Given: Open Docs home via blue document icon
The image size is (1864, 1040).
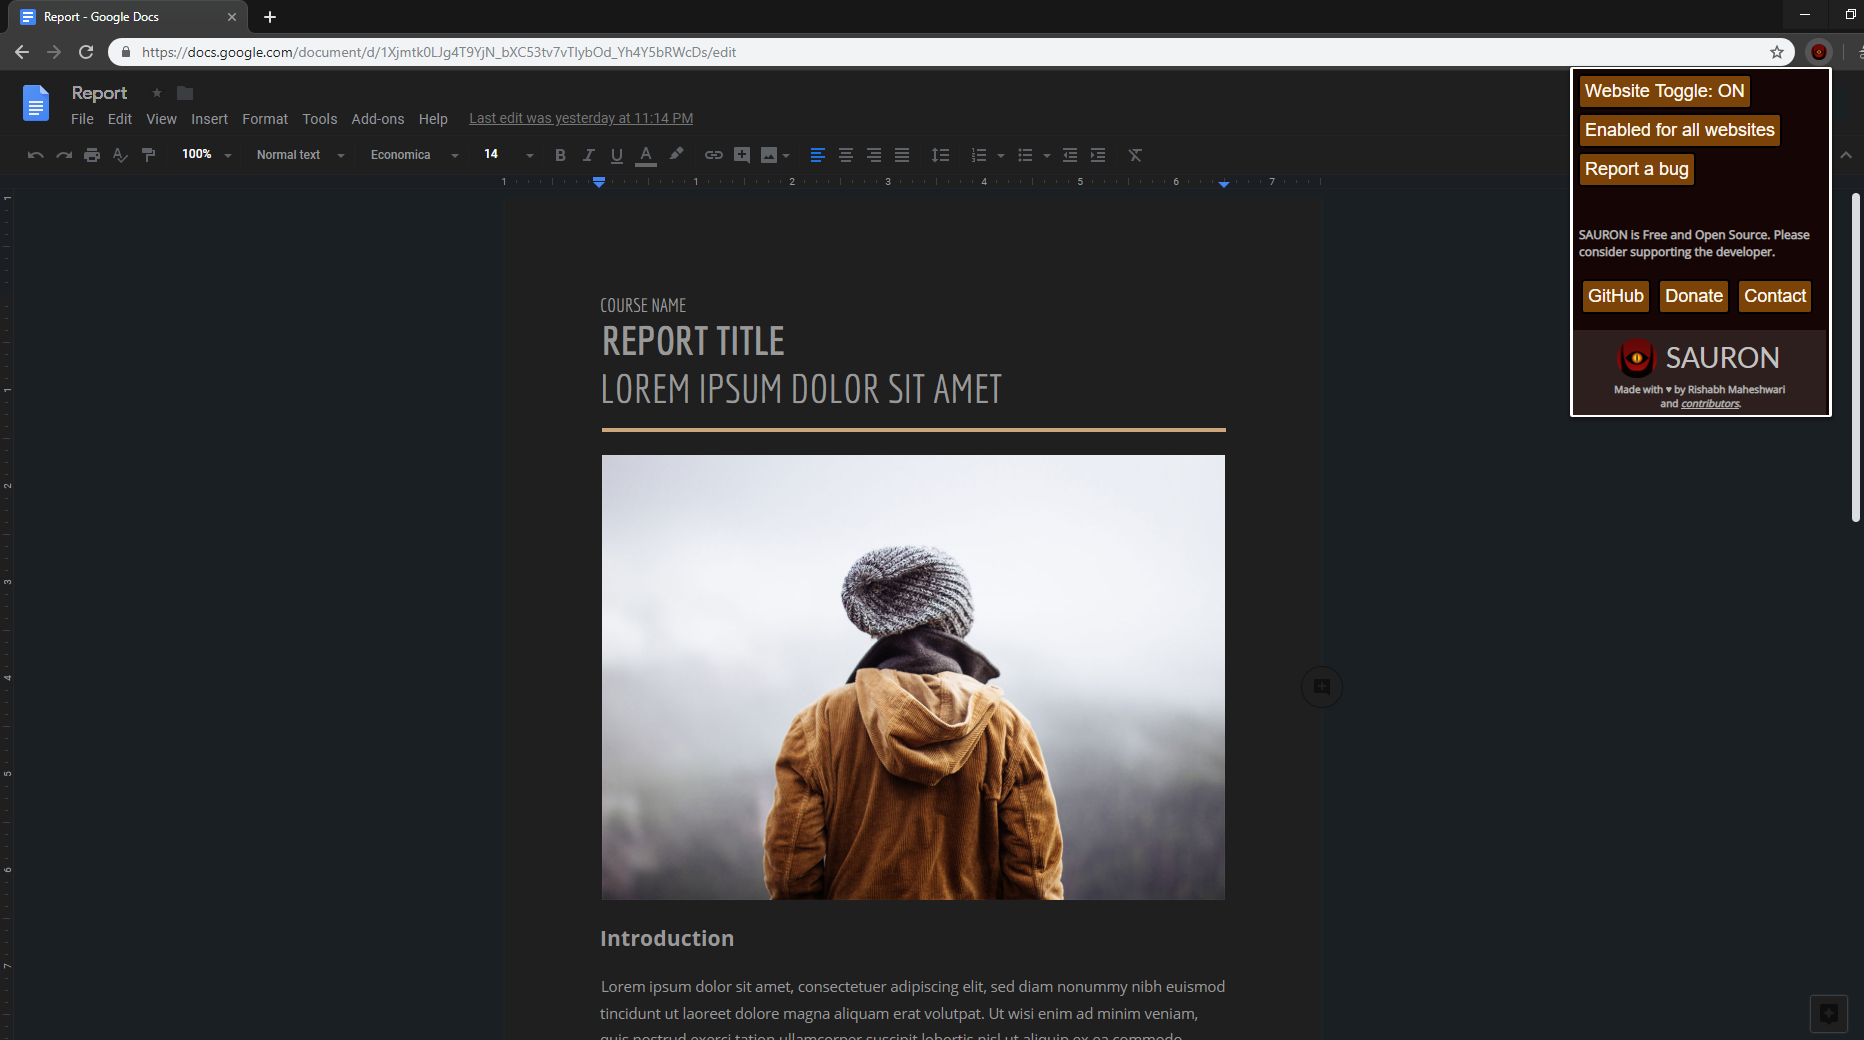Looking at the screenshot, I should pos(35,103).
